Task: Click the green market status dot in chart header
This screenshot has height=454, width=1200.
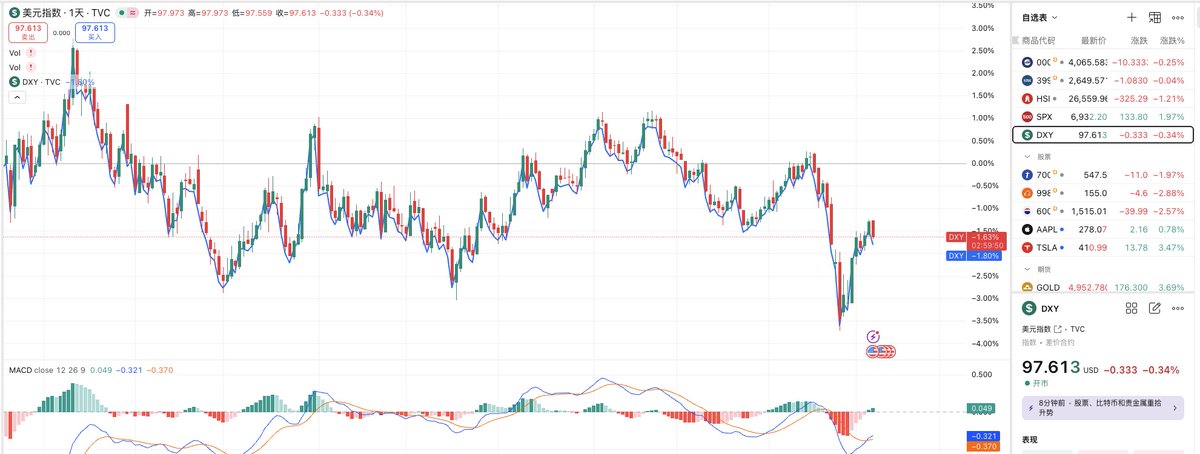Action: click(x=120, y=12)
